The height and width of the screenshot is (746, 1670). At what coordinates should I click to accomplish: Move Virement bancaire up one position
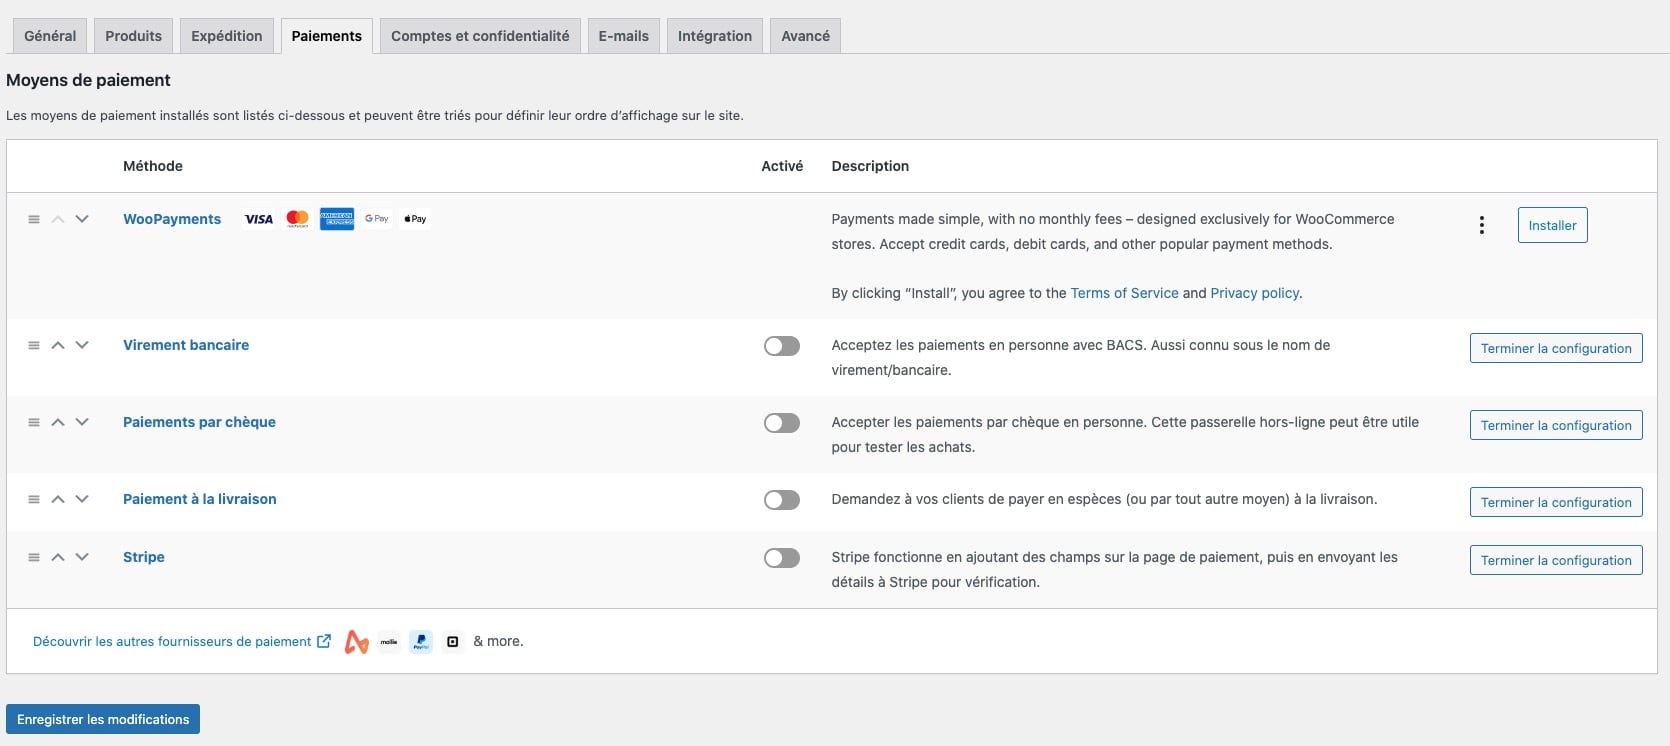[58, 345]
